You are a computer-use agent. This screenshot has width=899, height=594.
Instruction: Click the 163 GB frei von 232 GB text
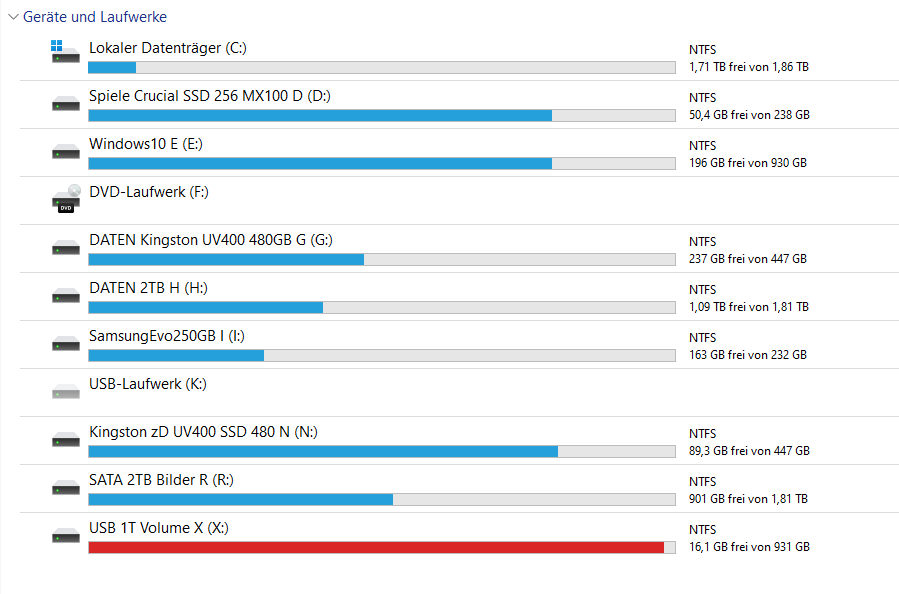[747, 355]
